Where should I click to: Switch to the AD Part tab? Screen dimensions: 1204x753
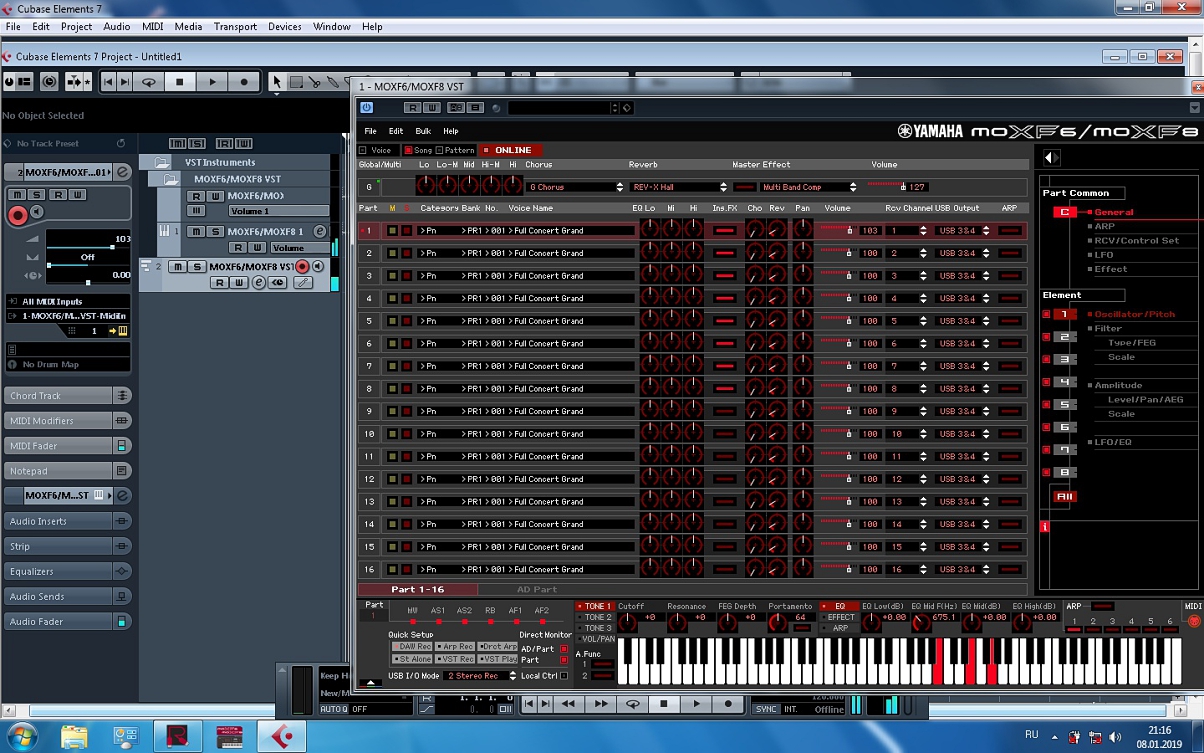(537, 590)
